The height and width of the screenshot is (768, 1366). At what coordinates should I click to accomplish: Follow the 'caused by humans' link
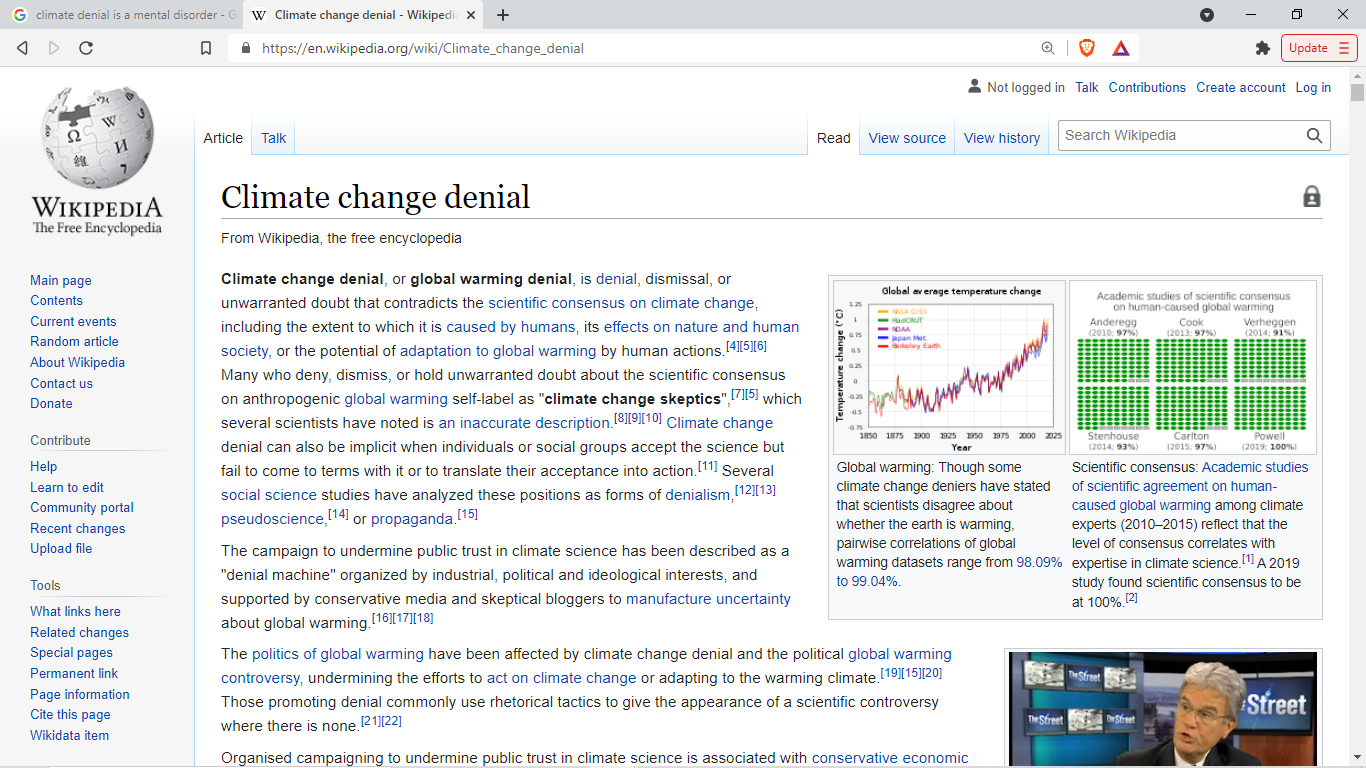point(511,327)
